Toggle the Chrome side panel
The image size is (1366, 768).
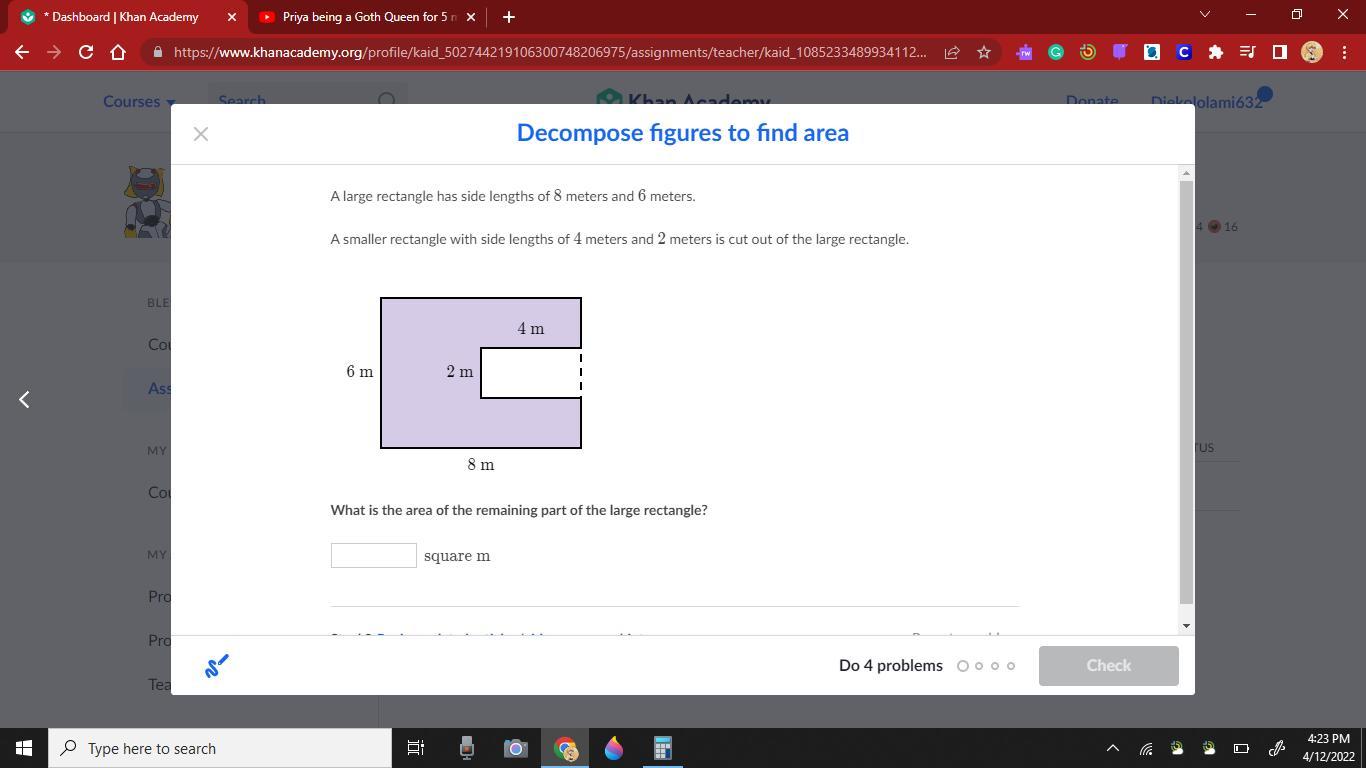point(1279,52)
